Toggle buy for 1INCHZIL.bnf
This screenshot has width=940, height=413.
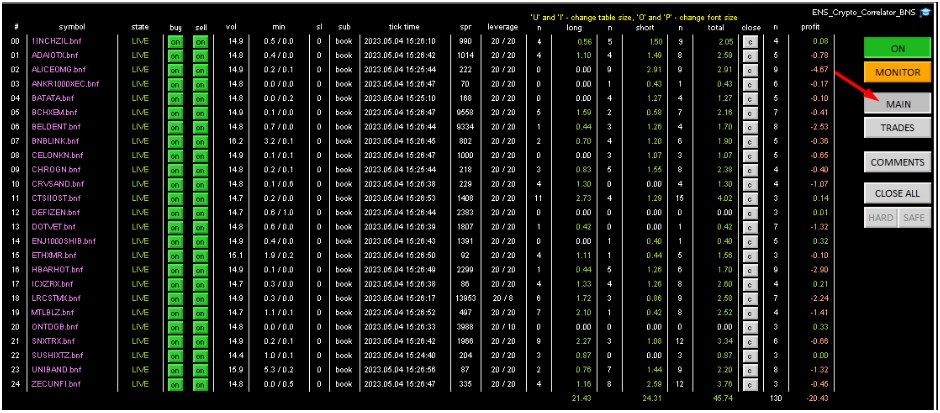point(175,41)
